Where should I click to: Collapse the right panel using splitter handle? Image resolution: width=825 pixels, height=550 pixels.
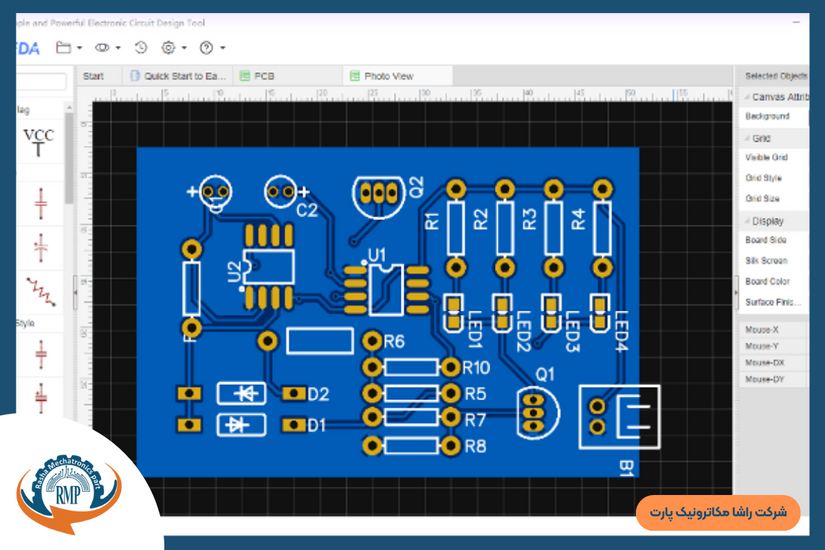point(736,292)
